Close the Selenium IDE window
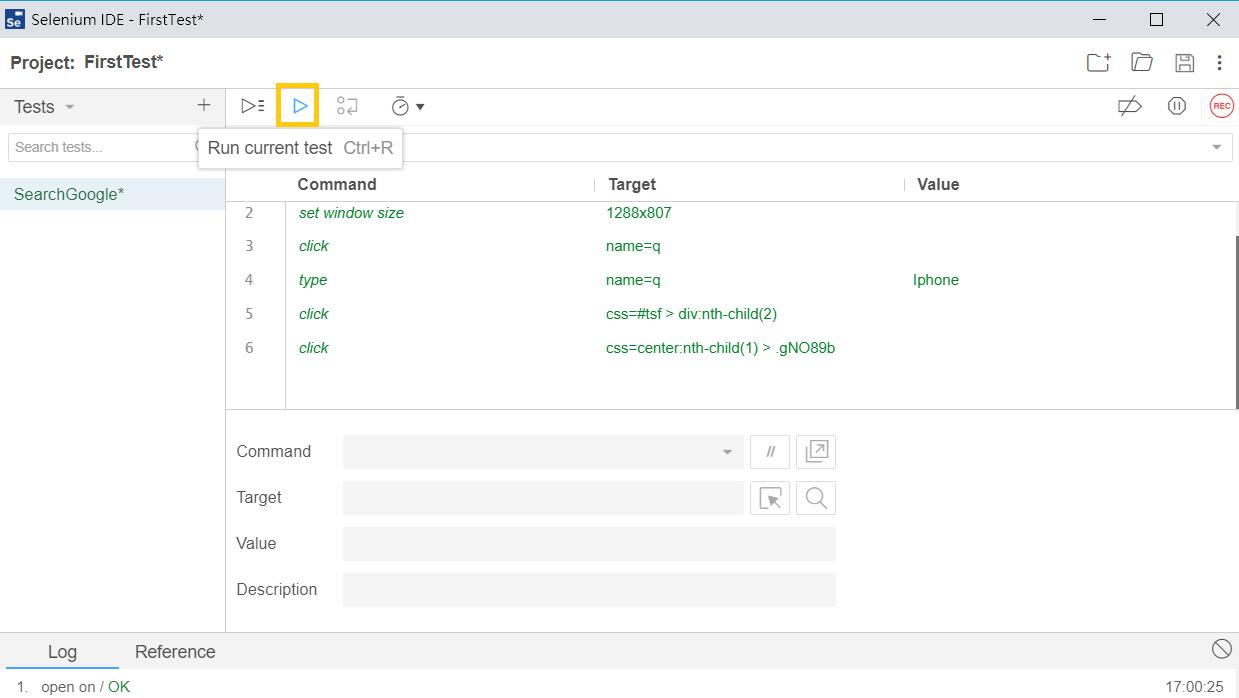Screen dimensions: 1239x698 1213,19
